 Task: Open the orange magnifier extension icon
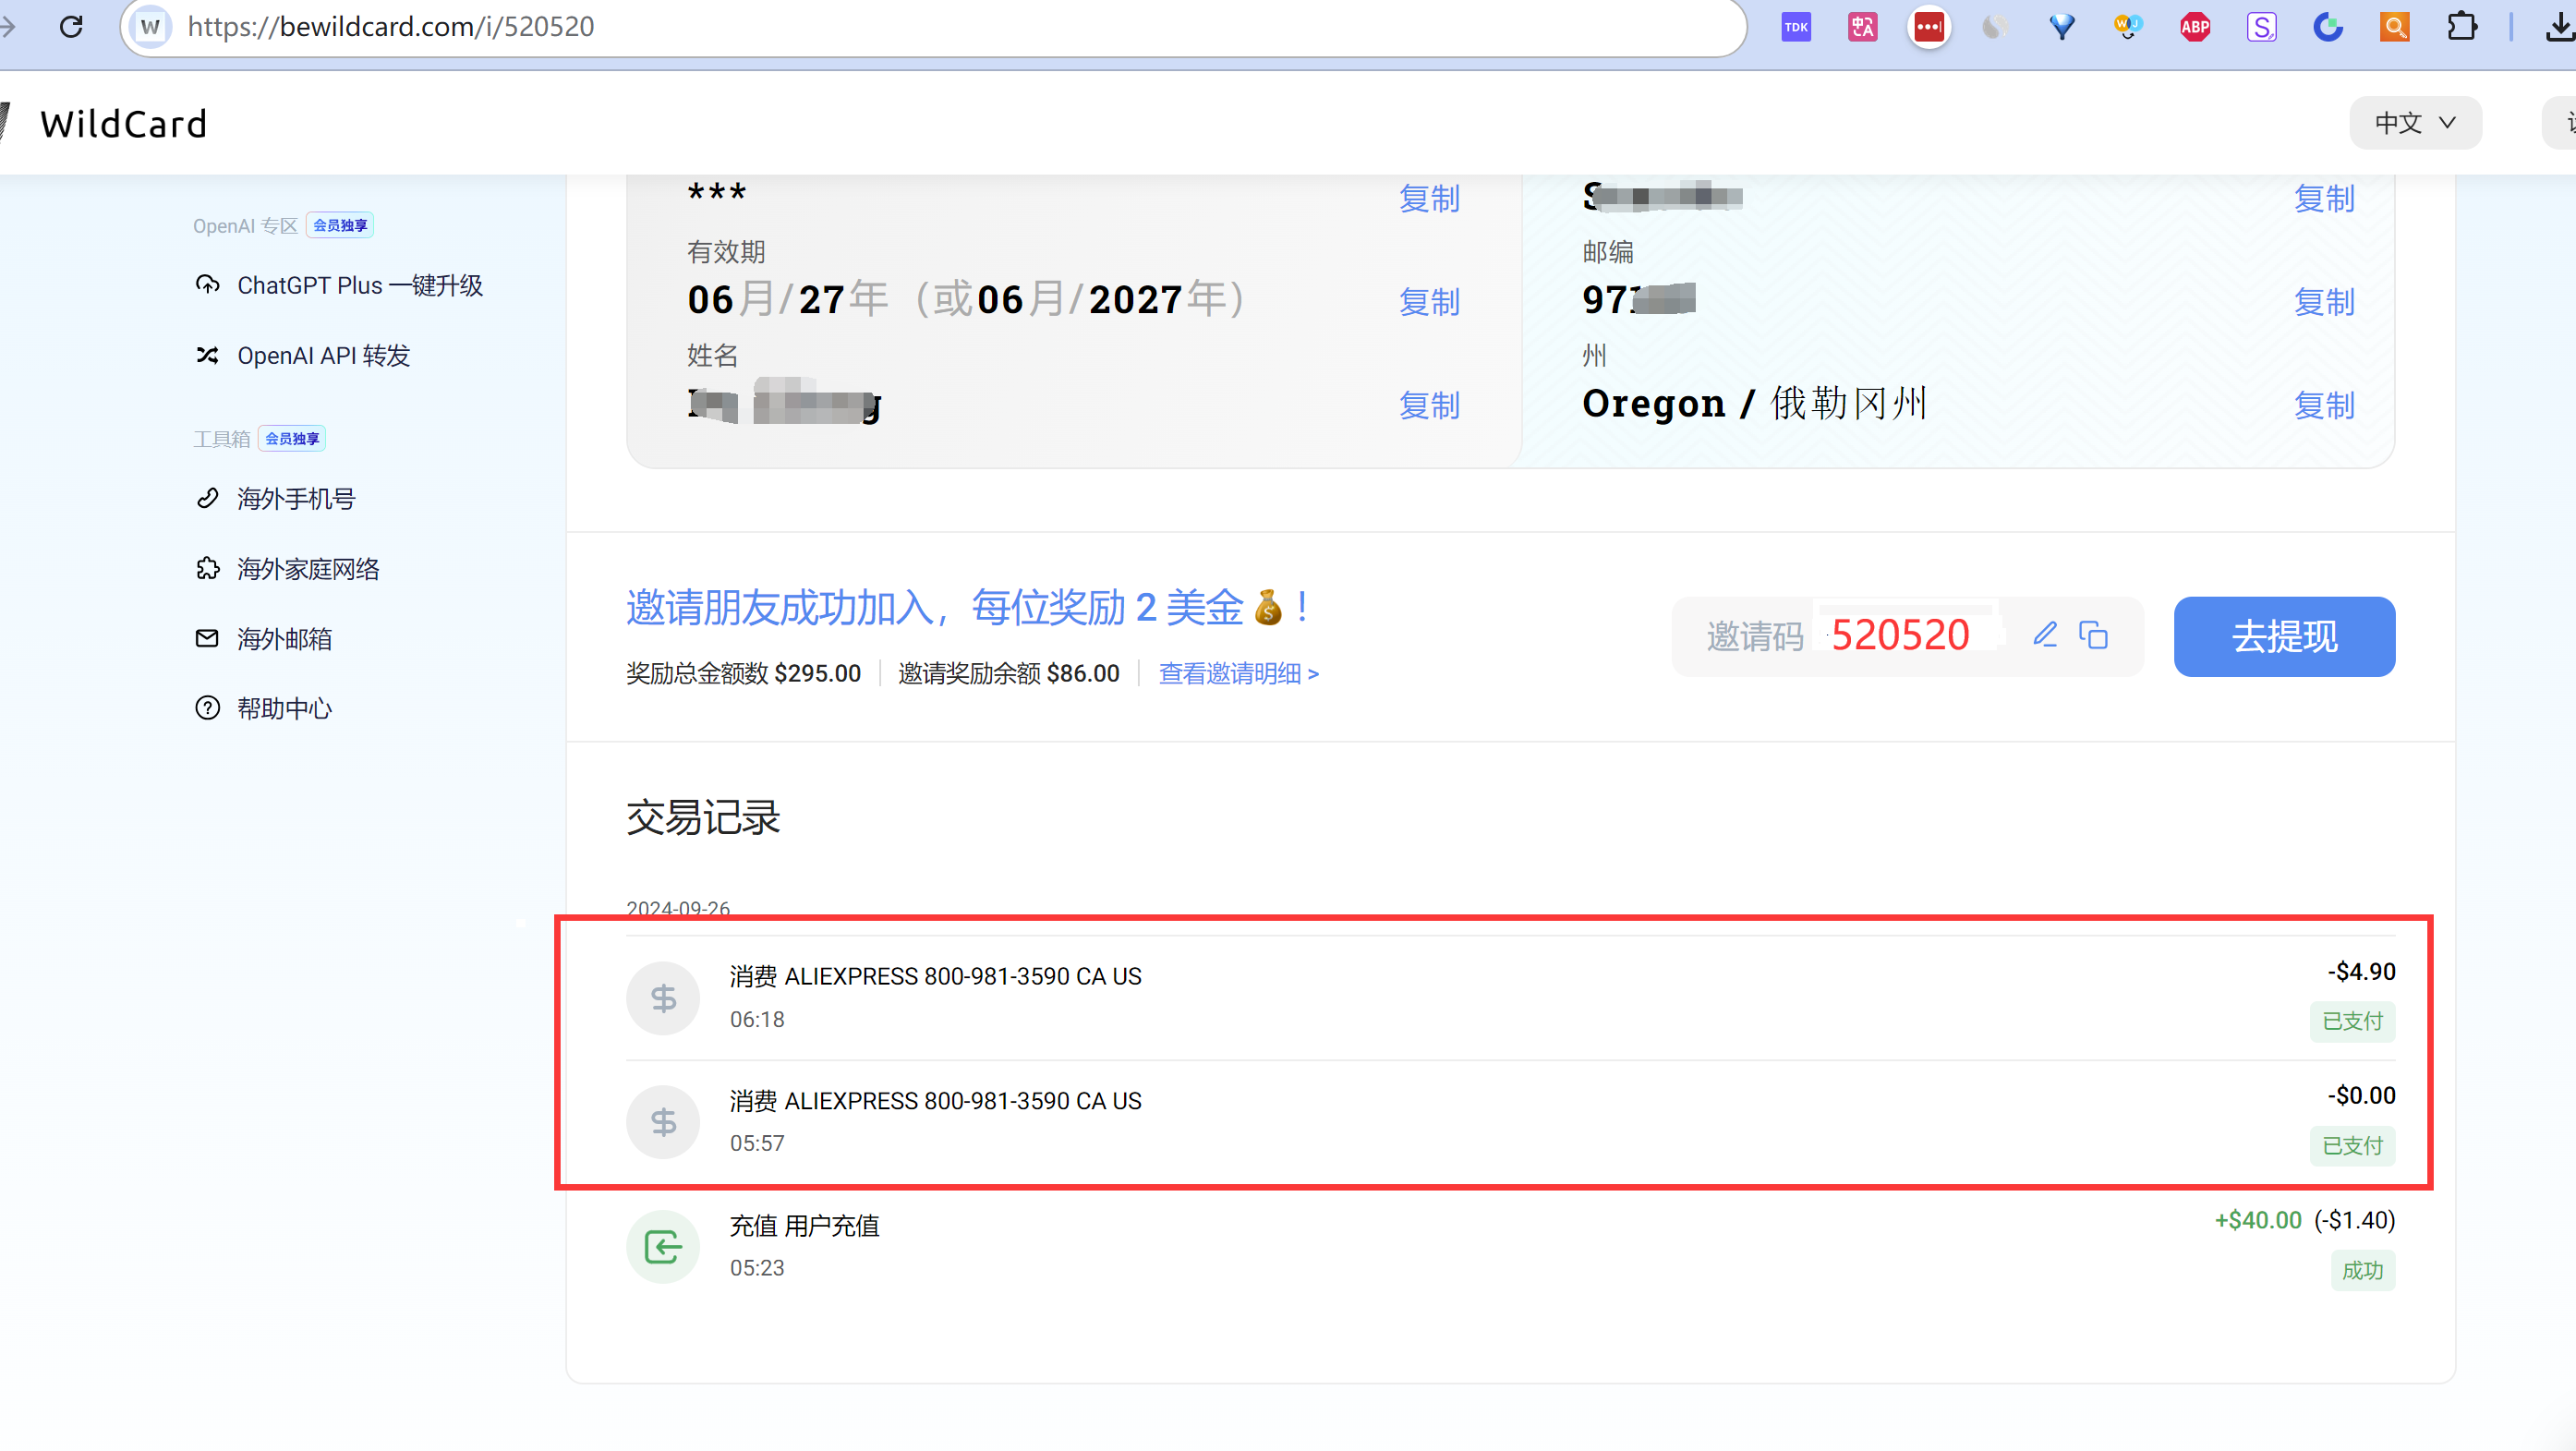(x=2394, y=27)
